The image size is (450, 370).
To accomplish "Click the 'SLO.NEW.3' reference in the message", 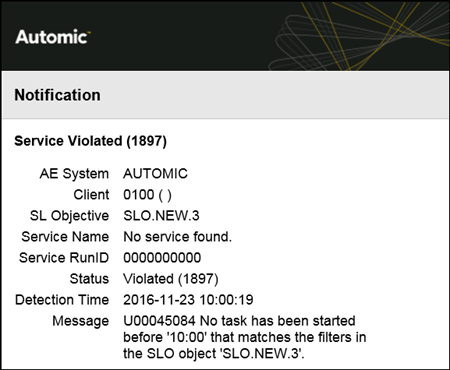I will click(261, 353).
